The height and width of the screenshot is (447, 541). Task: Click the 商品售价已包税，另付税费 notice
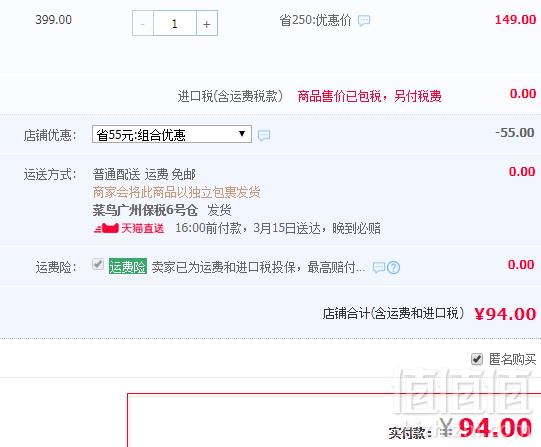(x=369, y=96)
